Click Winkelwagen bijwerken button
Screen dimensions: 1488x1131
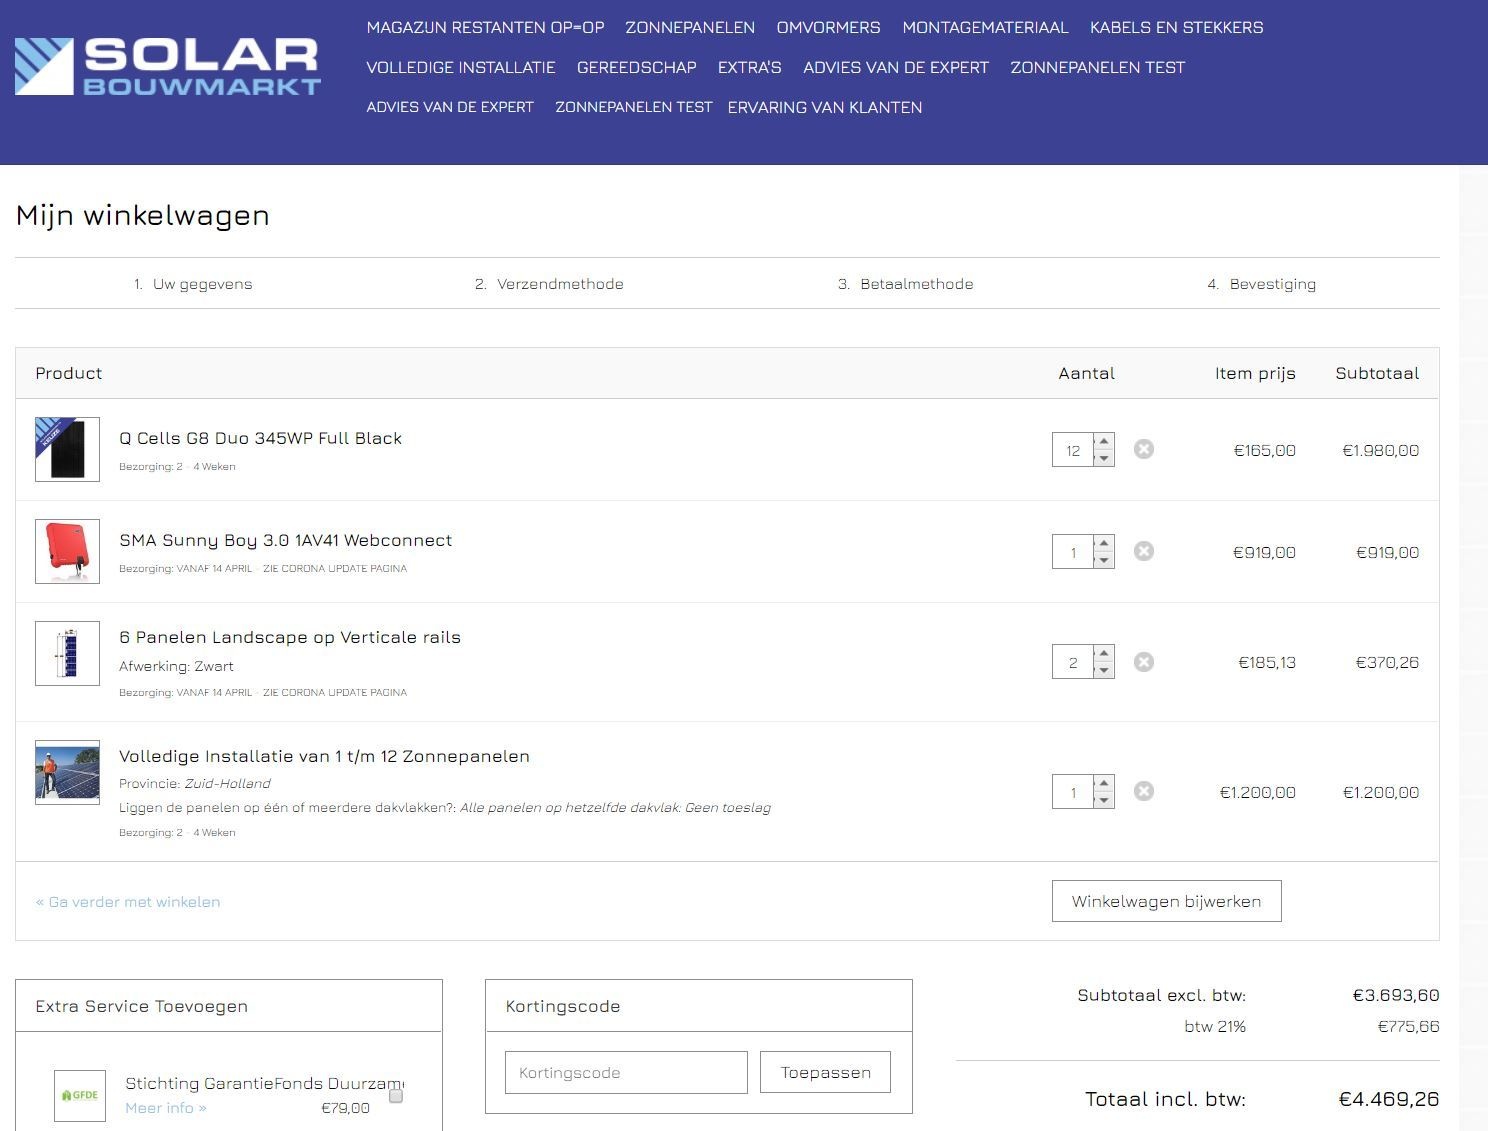[x=1167, y=901]
